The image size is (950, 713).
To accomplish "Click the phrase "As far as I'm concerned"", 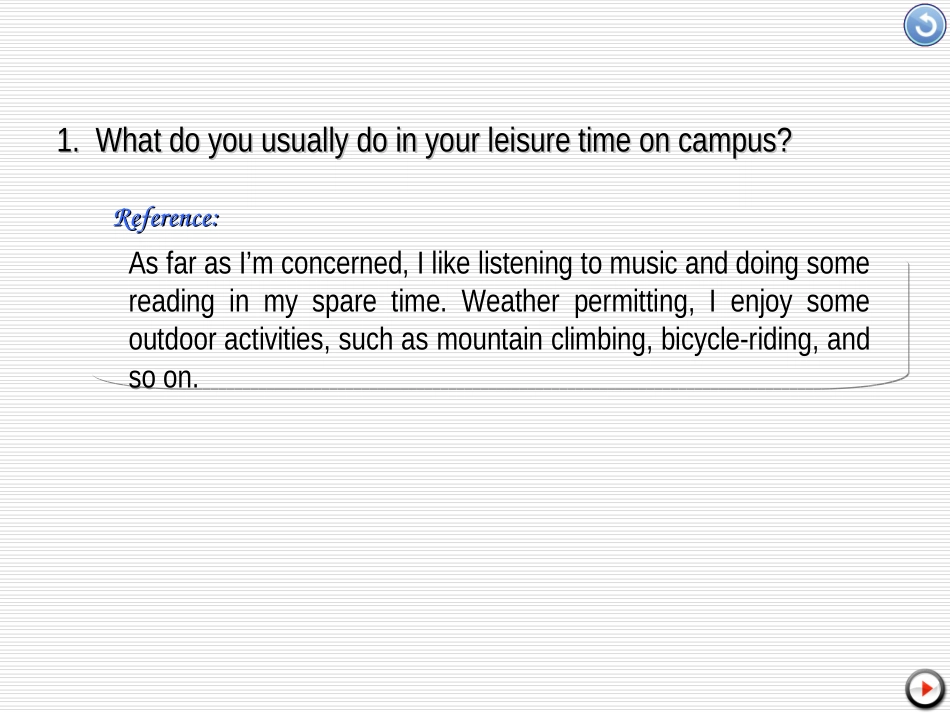I will tap(267, 264).
